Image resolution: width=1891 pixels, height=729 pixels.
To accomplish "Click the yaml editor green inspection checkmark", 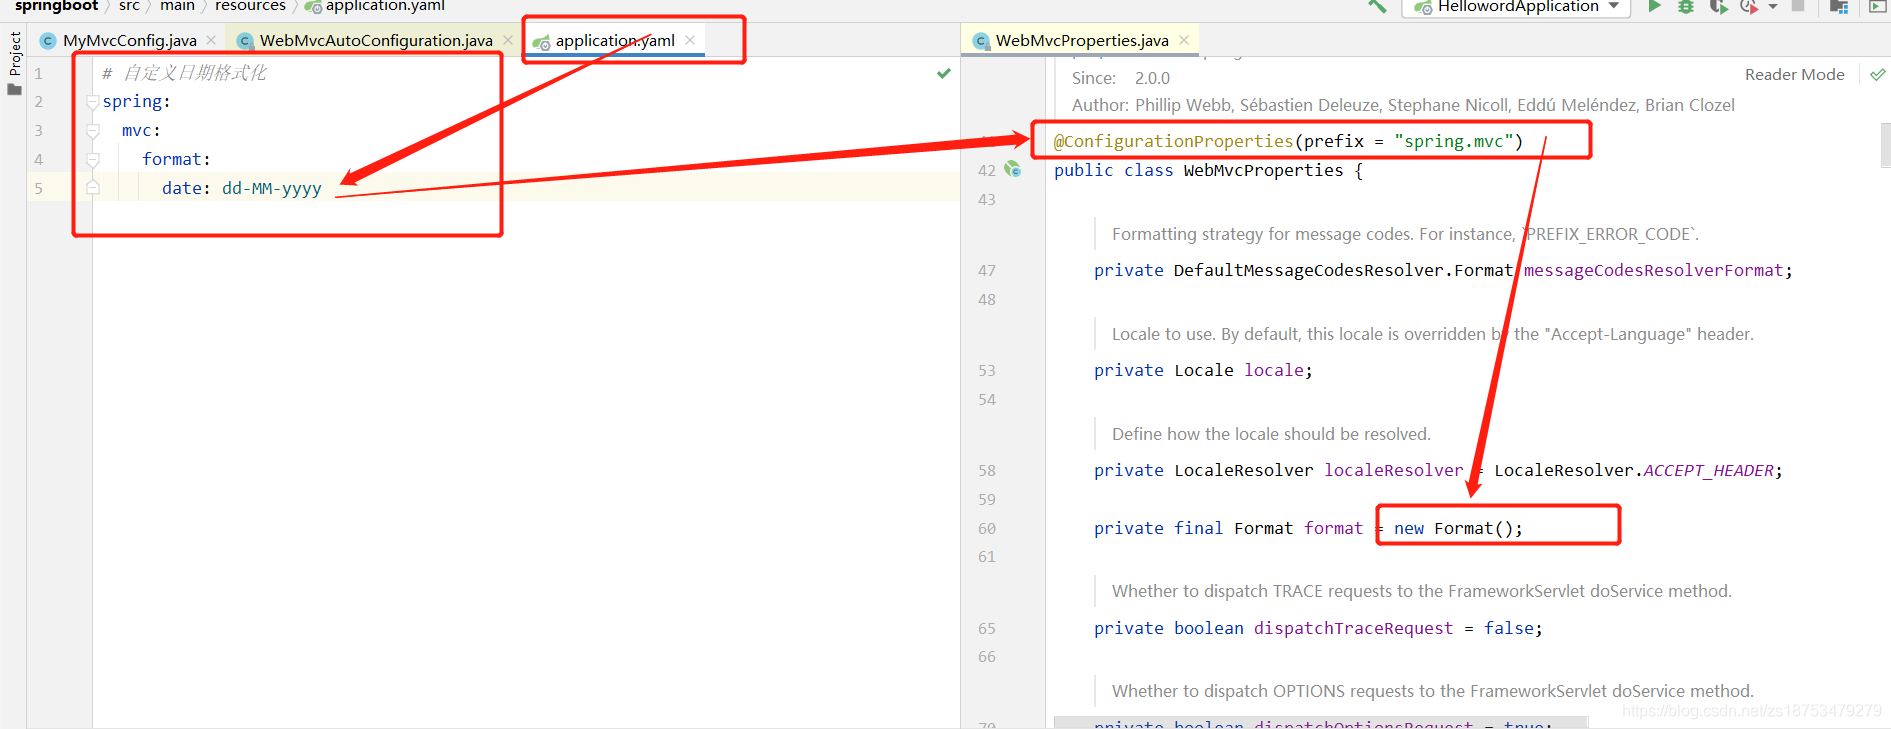I will tap(944, 74).
